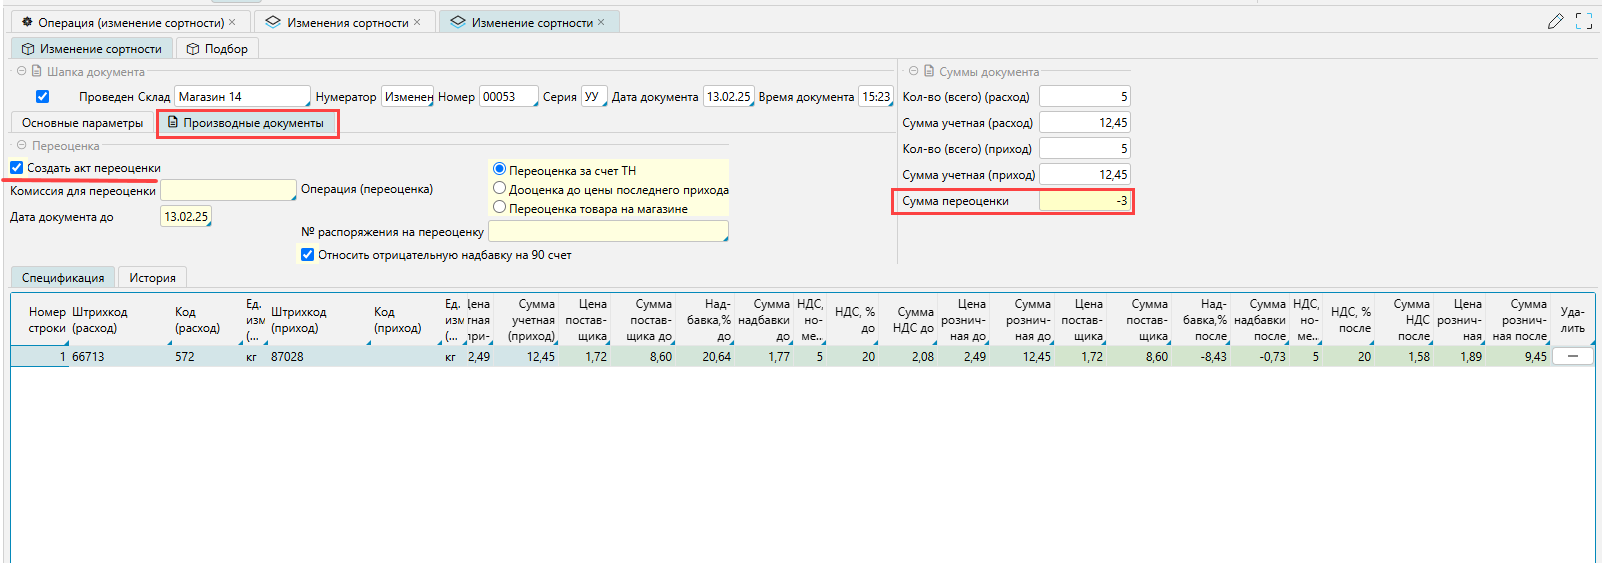Collapse the Шапка документа section

click(x=21, y=71)
